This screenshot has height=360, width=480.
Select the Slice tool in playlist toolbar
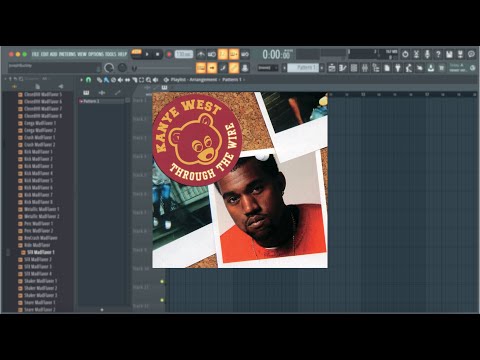tap(134, 80)
